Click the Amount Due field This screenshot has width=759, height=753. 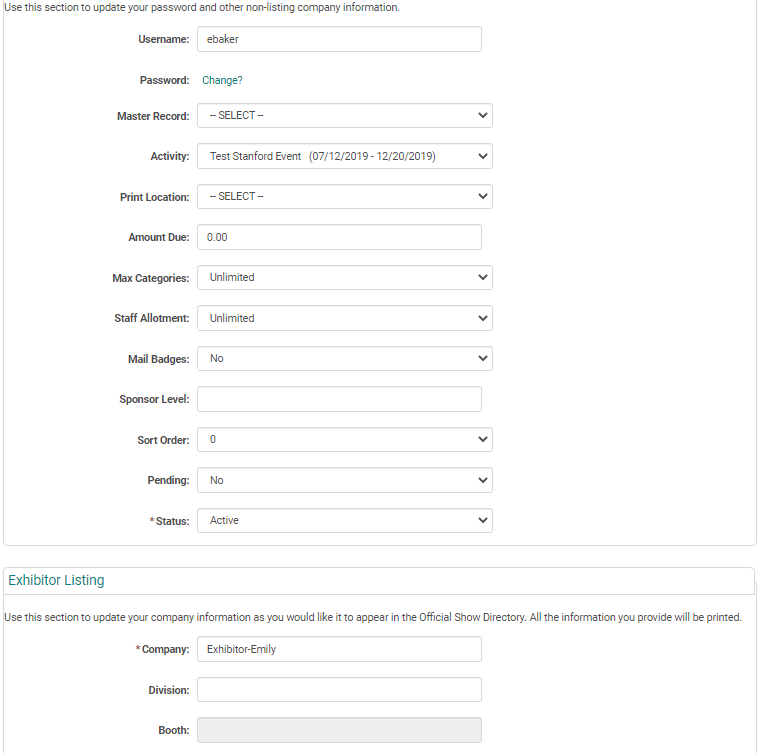[x=339, y=237]
